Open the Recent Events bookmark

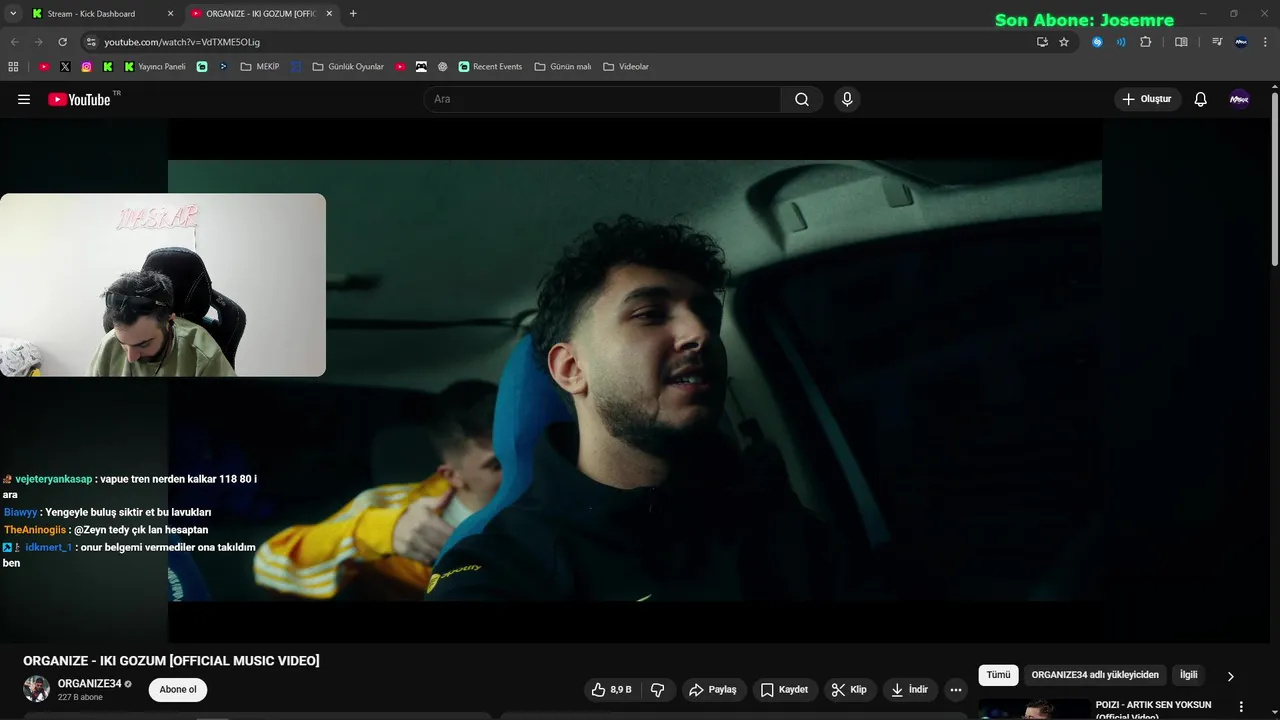tap(490, 67)
